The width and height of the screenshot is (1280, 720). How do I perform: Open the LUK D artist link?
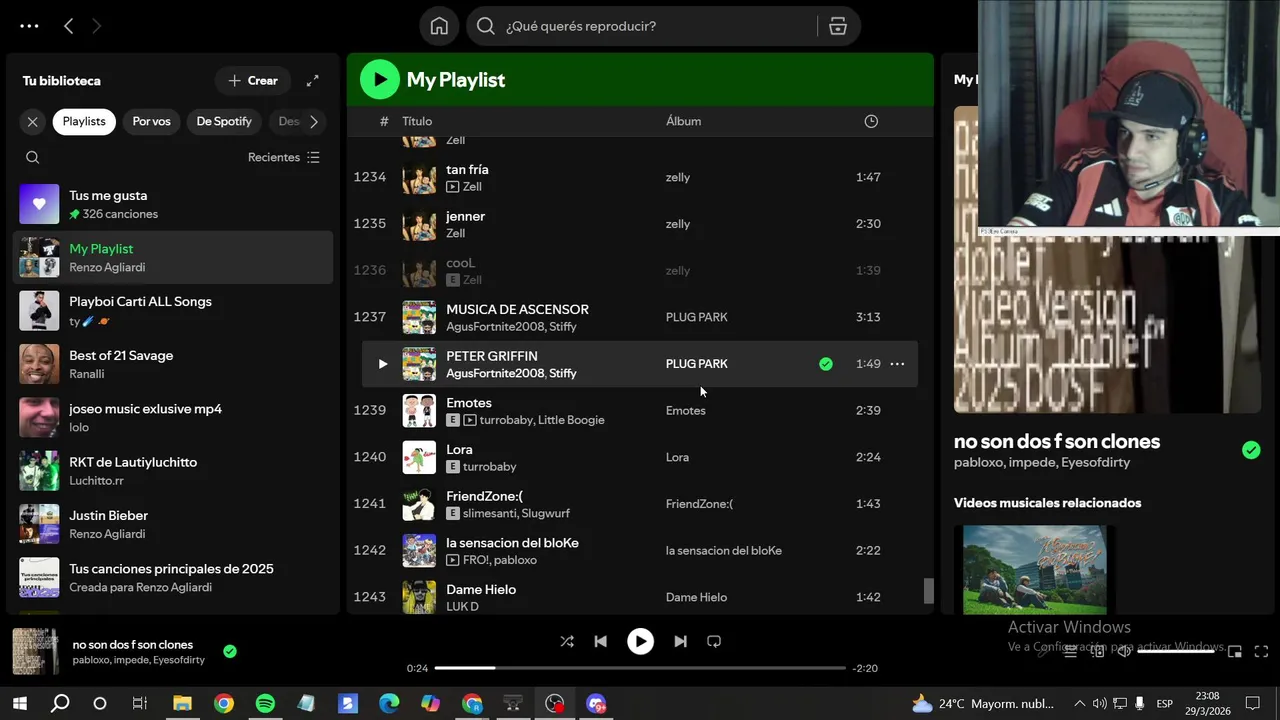point(462,607)
